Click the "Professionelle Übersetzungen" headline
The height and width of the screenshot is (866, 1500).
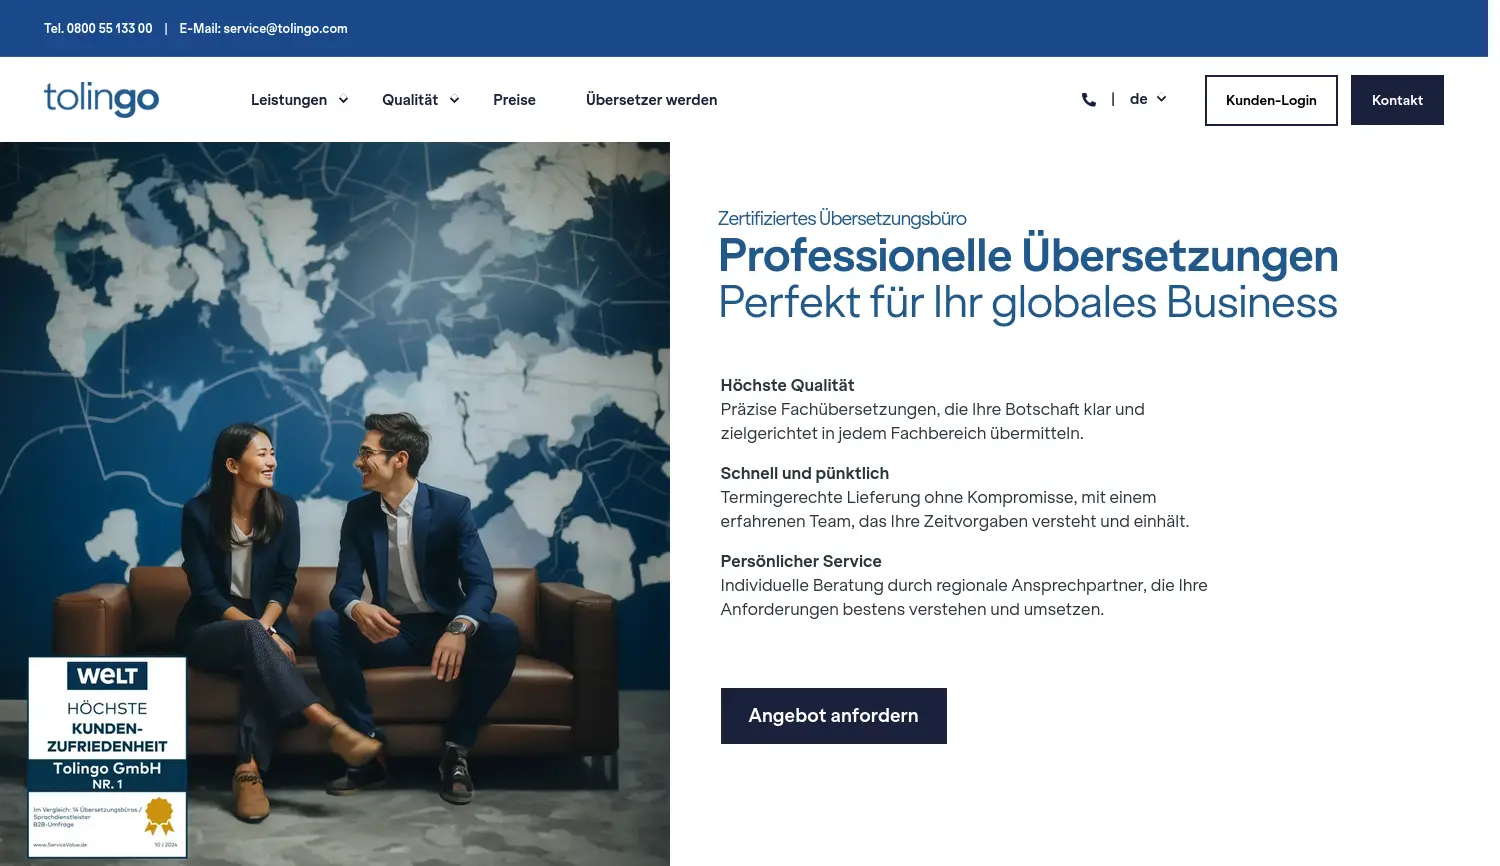tap(1028, 256)
